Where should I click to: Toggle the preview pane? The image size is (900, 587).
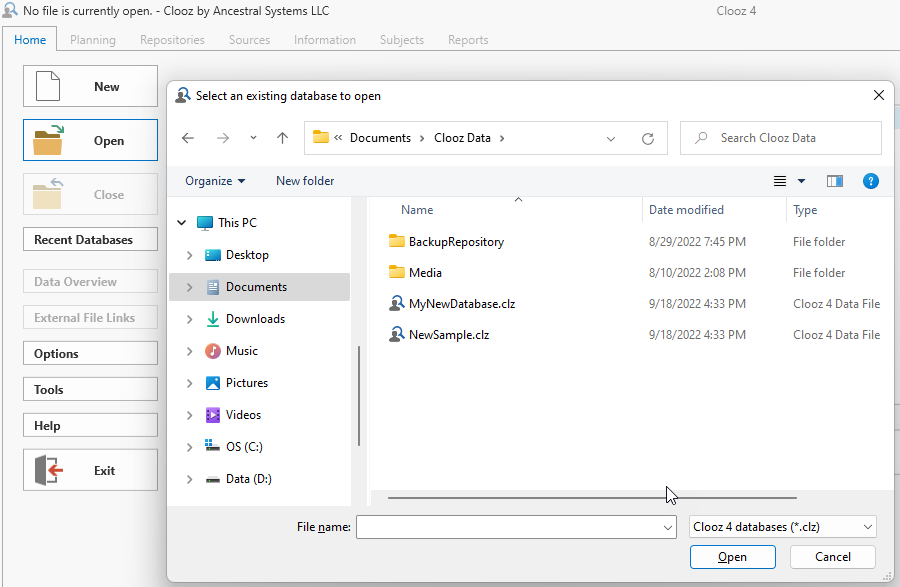[835, 181]
